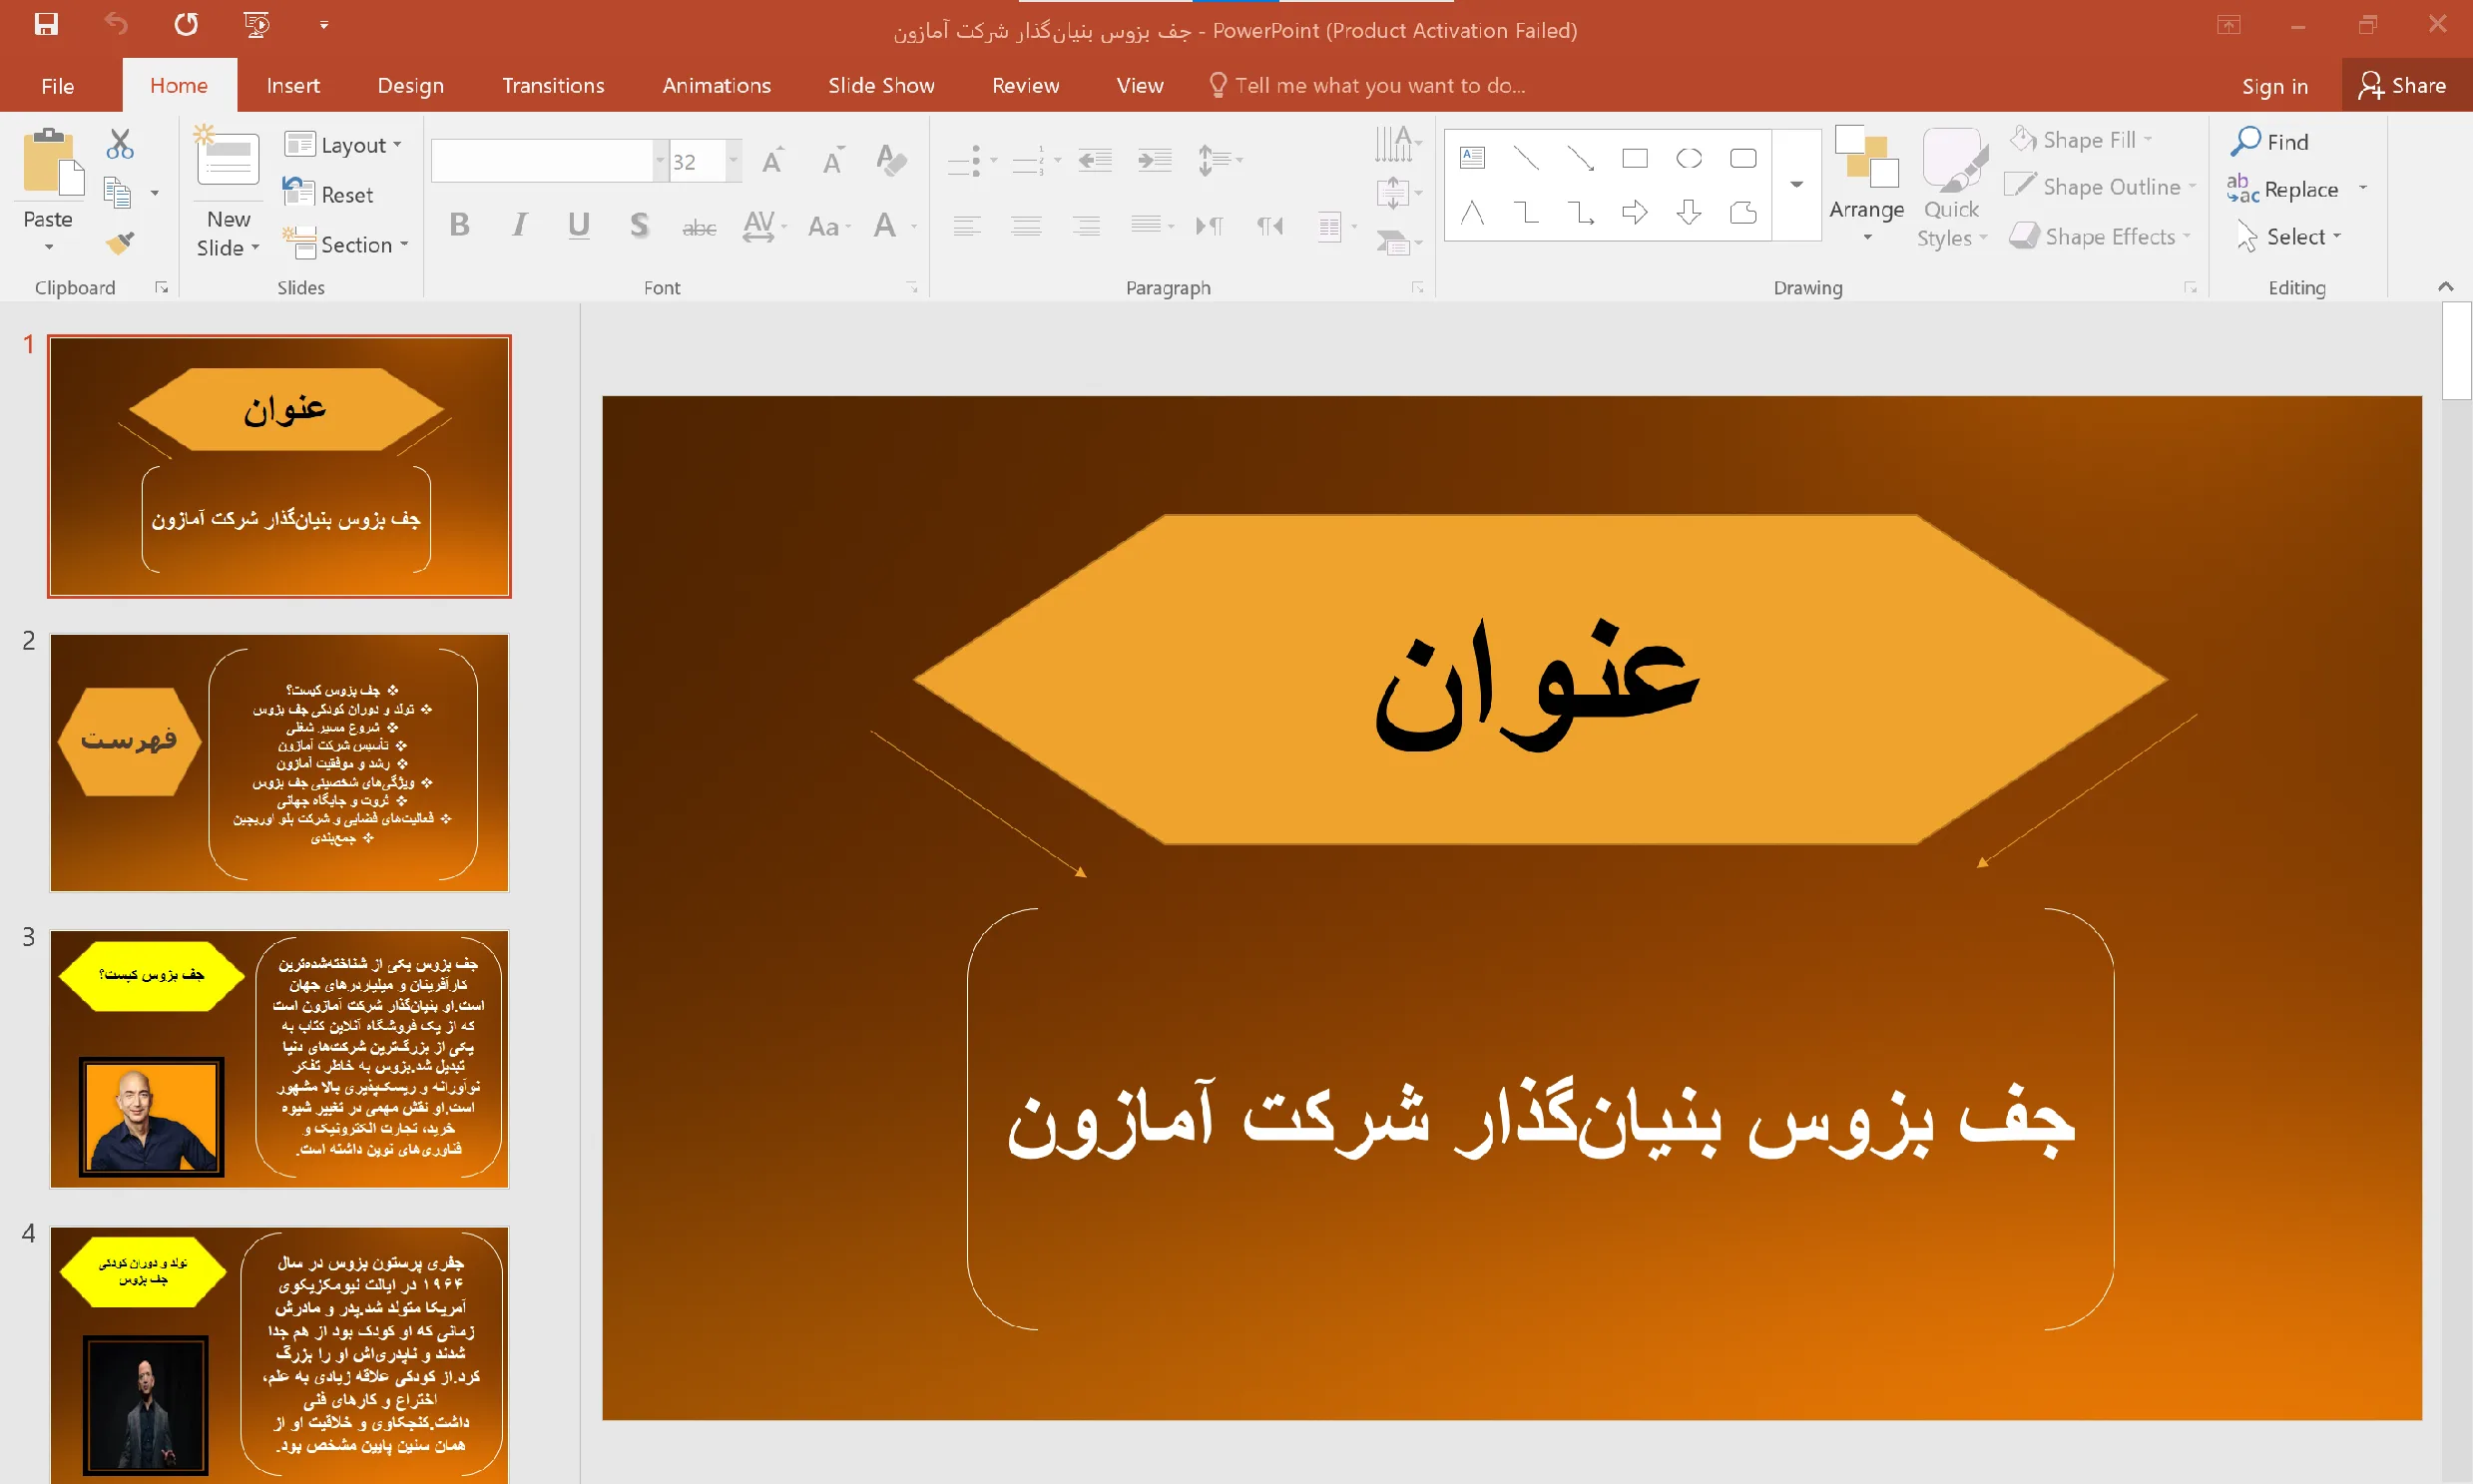Click Sign in

2274,87
